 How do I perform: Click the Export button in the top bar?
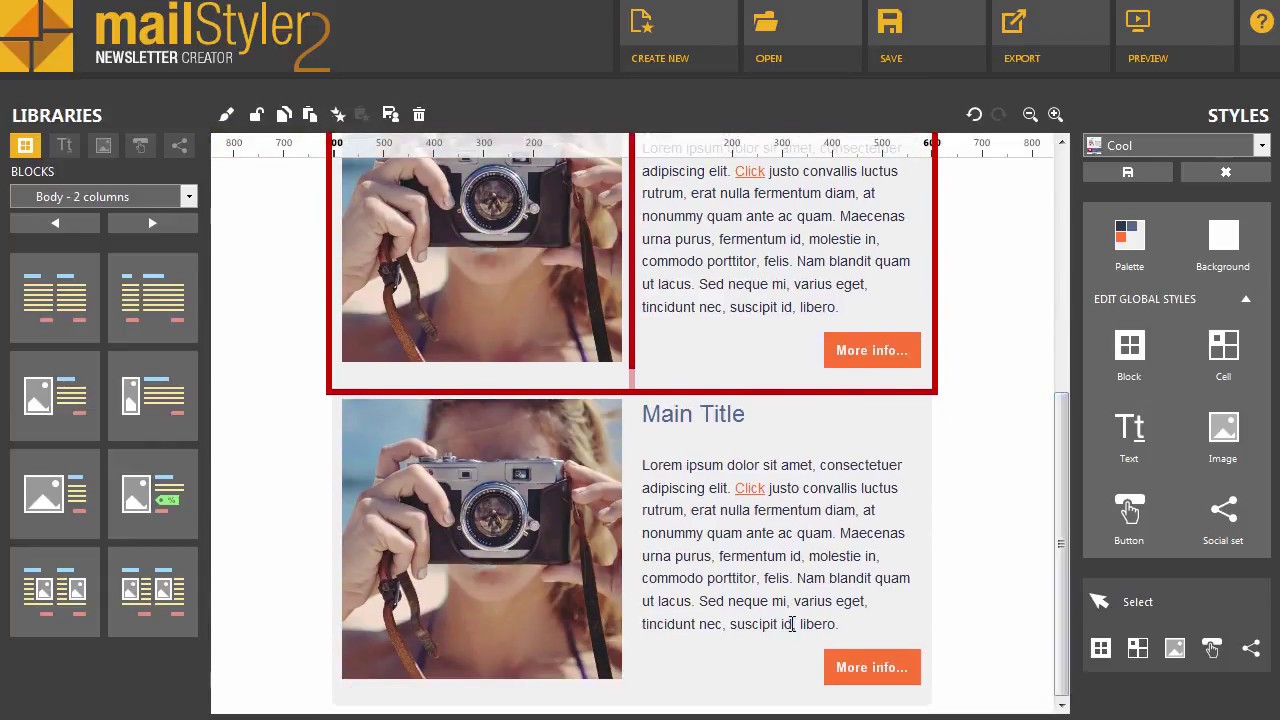click(1050, 37)
